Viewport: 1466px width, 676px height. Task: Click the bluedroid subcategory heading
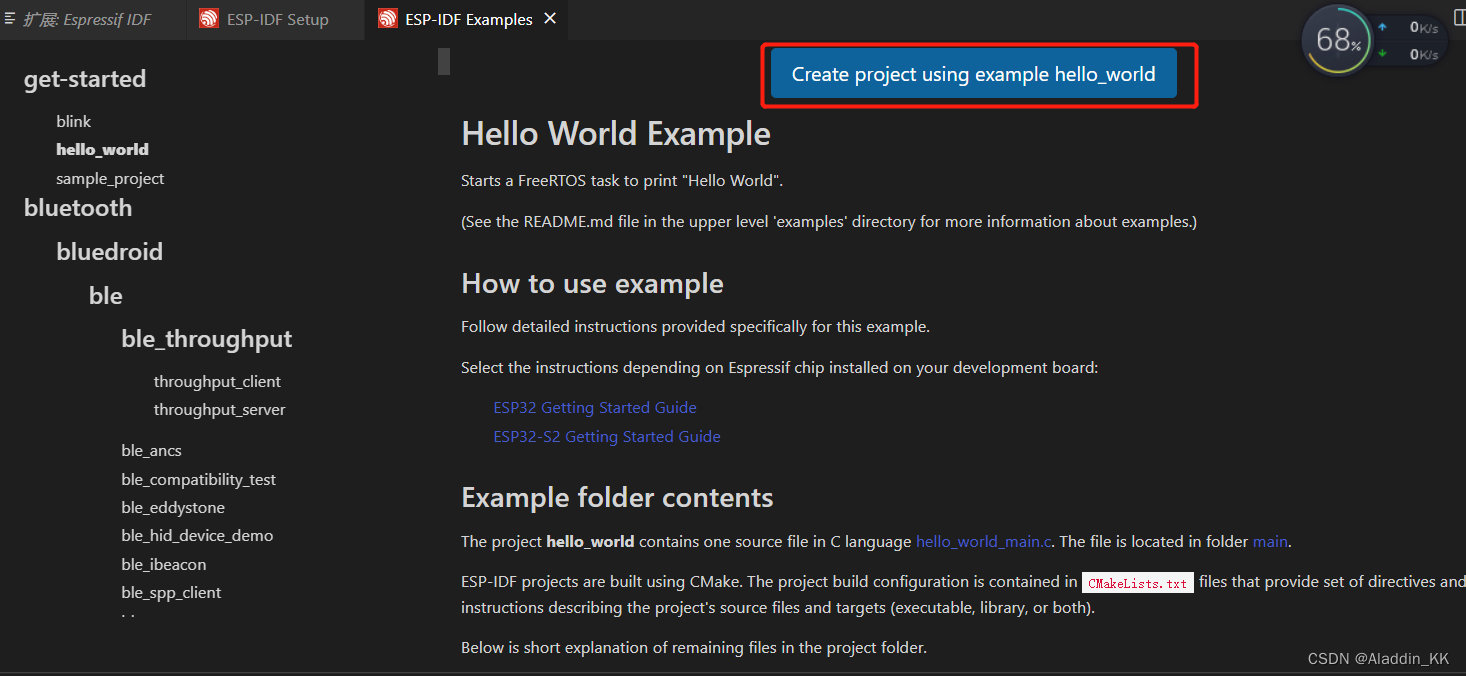pyautogui.click(x=109, y=252)
